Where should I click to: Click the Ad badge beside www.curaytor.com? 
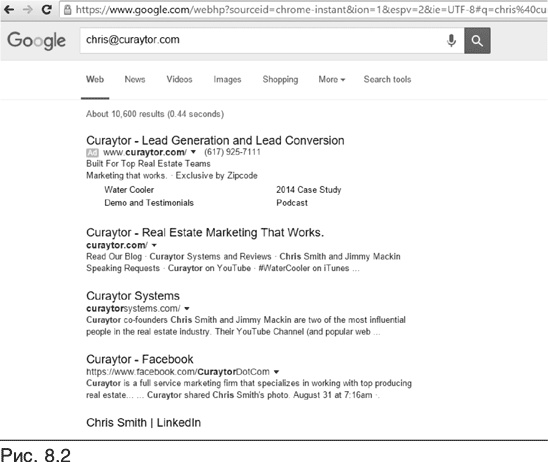92,152
